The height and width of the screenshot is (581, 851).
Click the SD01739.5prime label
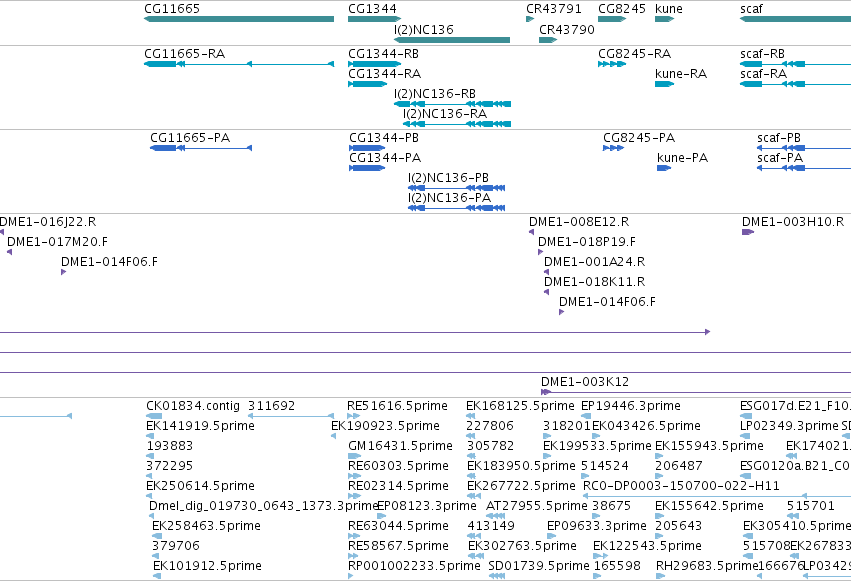tap(539, 566)
